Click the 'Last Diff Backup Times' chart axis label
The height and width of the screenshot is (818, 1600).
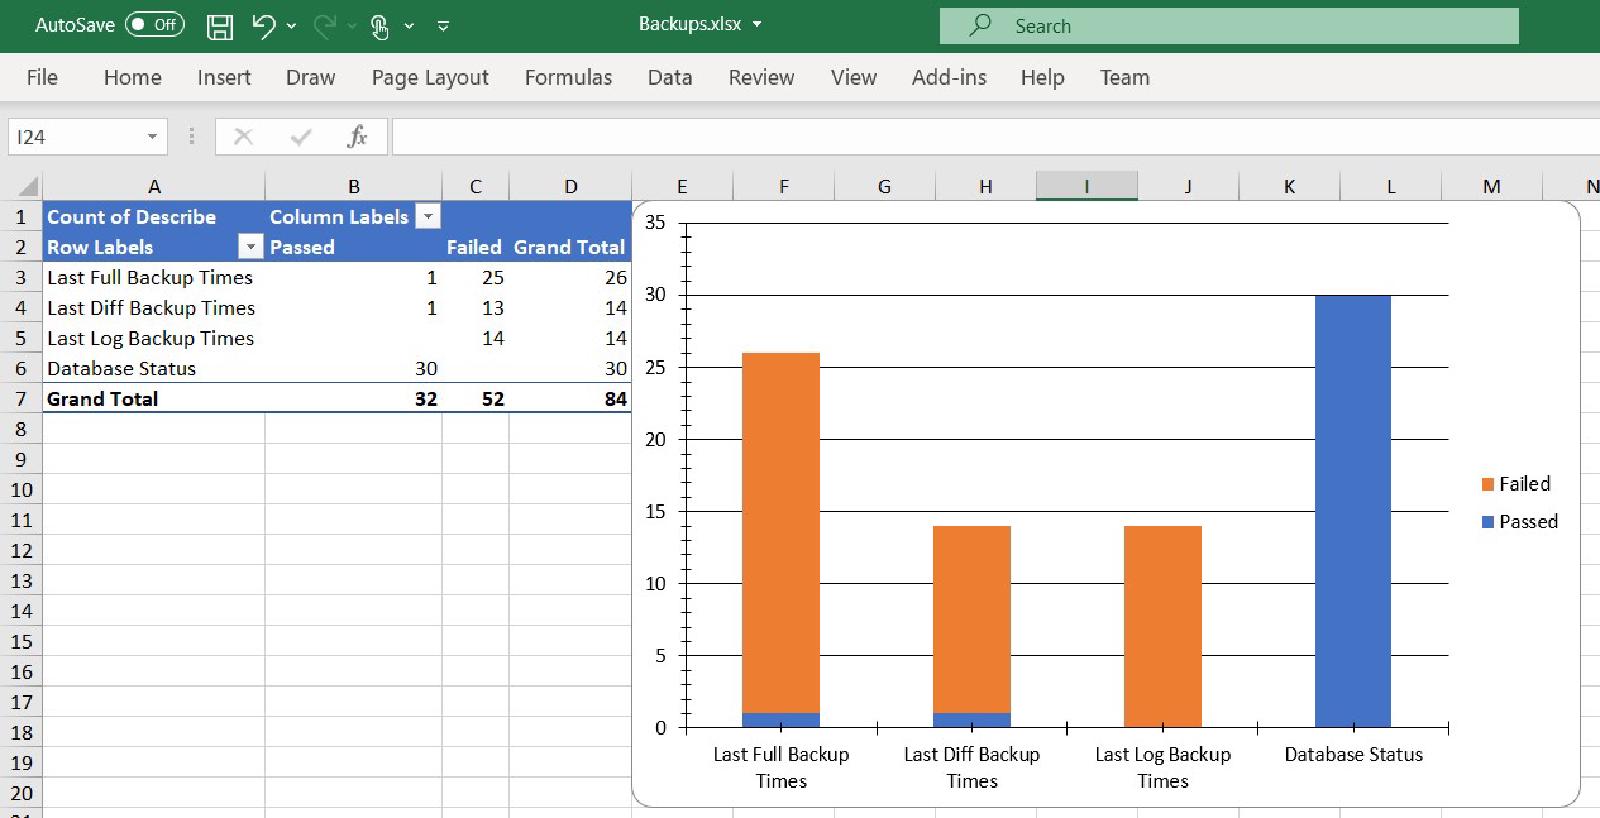[x=972, y=768]
